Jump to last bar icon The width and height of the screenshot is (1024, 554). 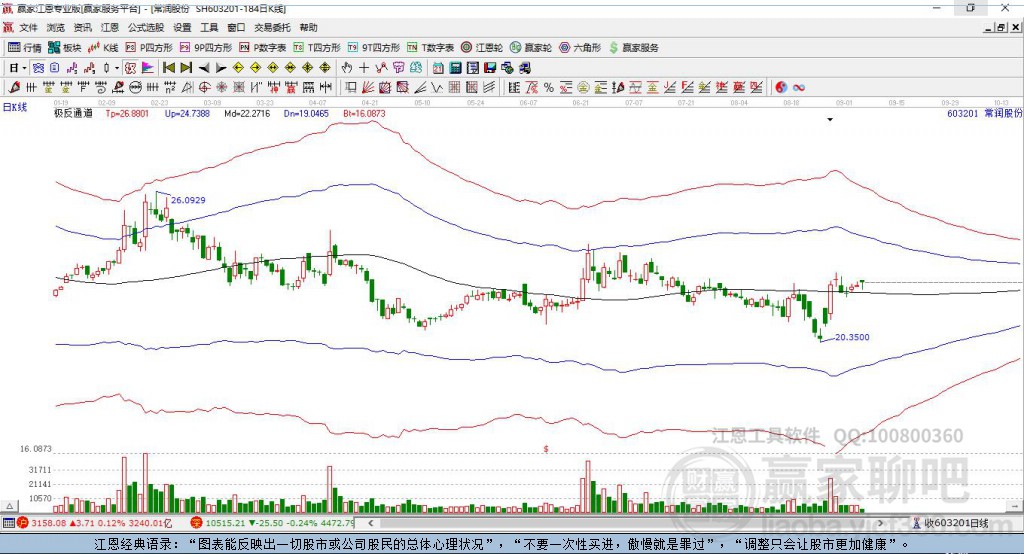point(186,68)
